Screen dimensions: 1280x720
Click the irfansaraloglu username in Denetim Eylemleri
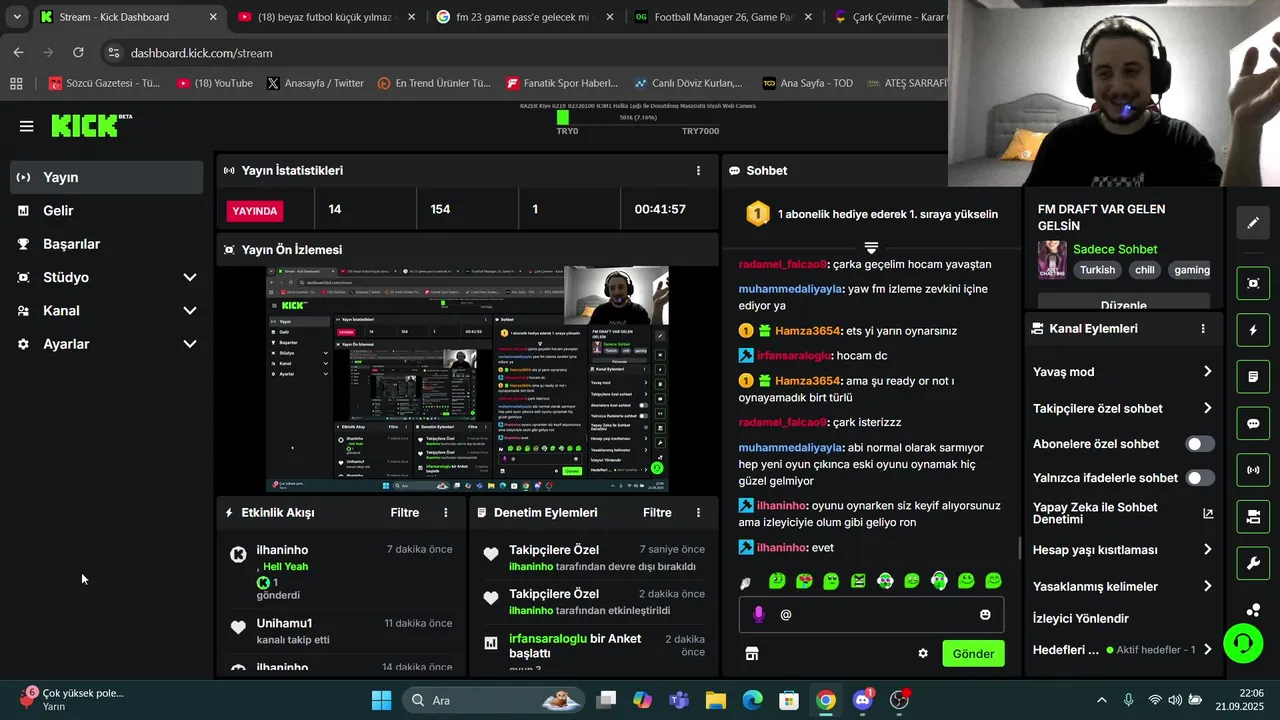point(548,639)
